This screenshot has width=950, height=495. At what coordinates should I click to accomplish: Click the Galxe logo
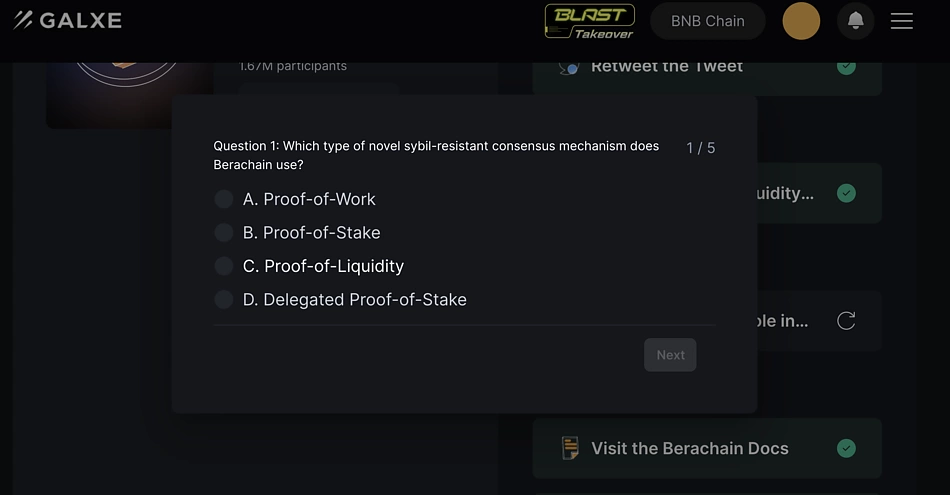pyautogui.click(x=68, y=21)
